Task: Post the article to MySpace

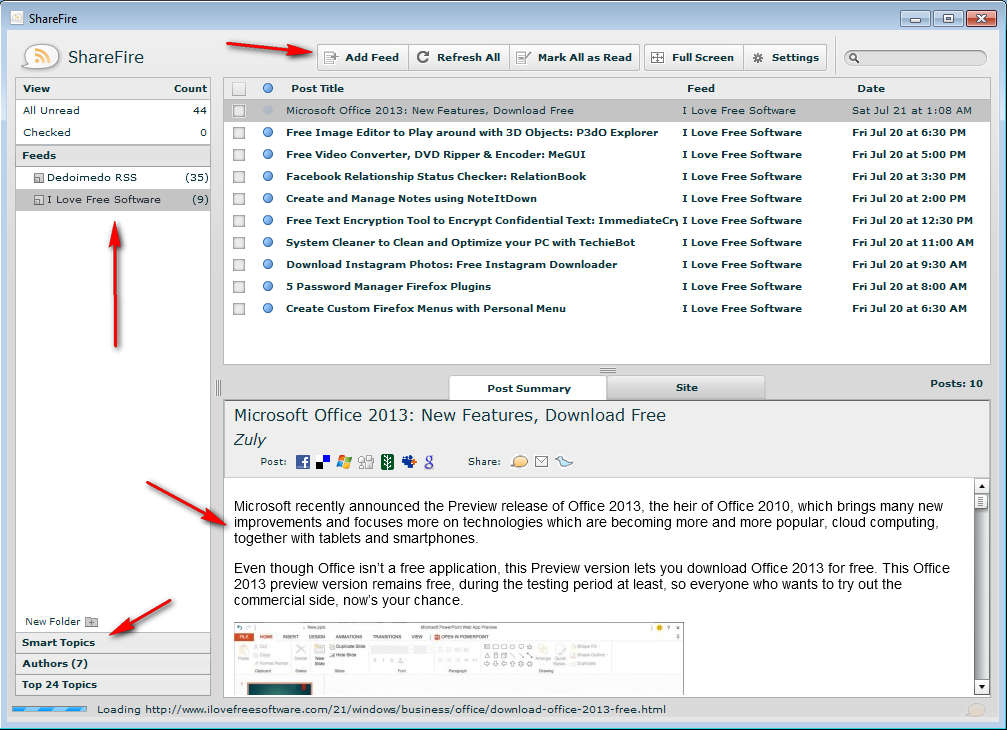Action: point(408,462)
